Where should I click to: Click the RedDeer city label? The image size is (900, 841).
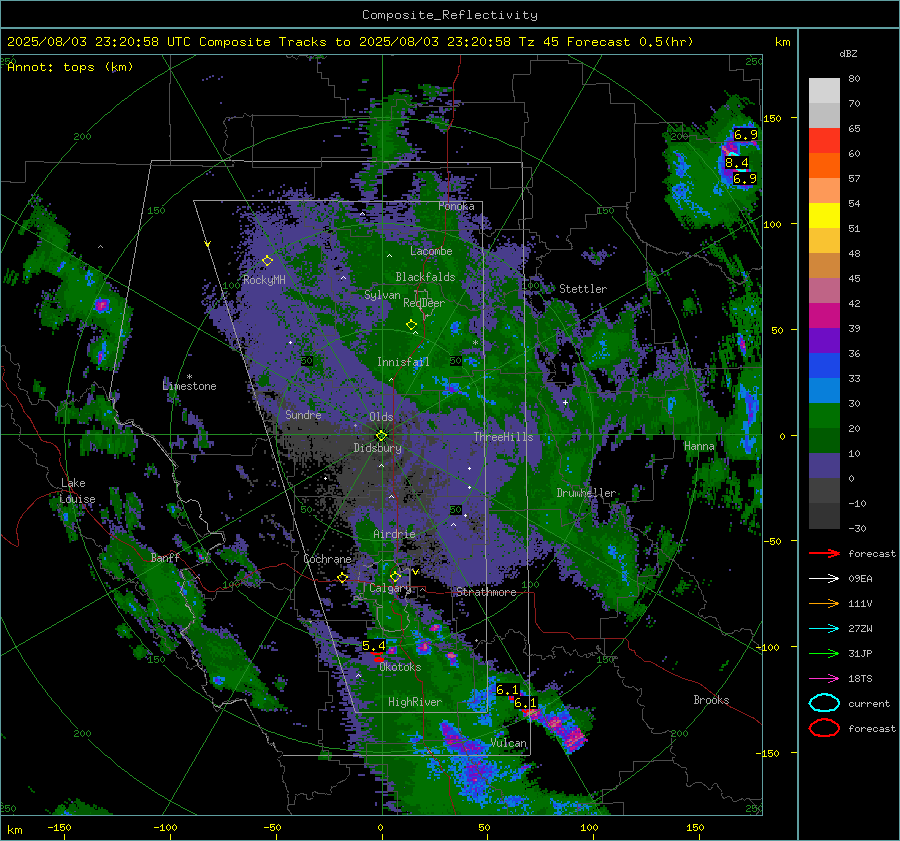click(x=424, y=303)
